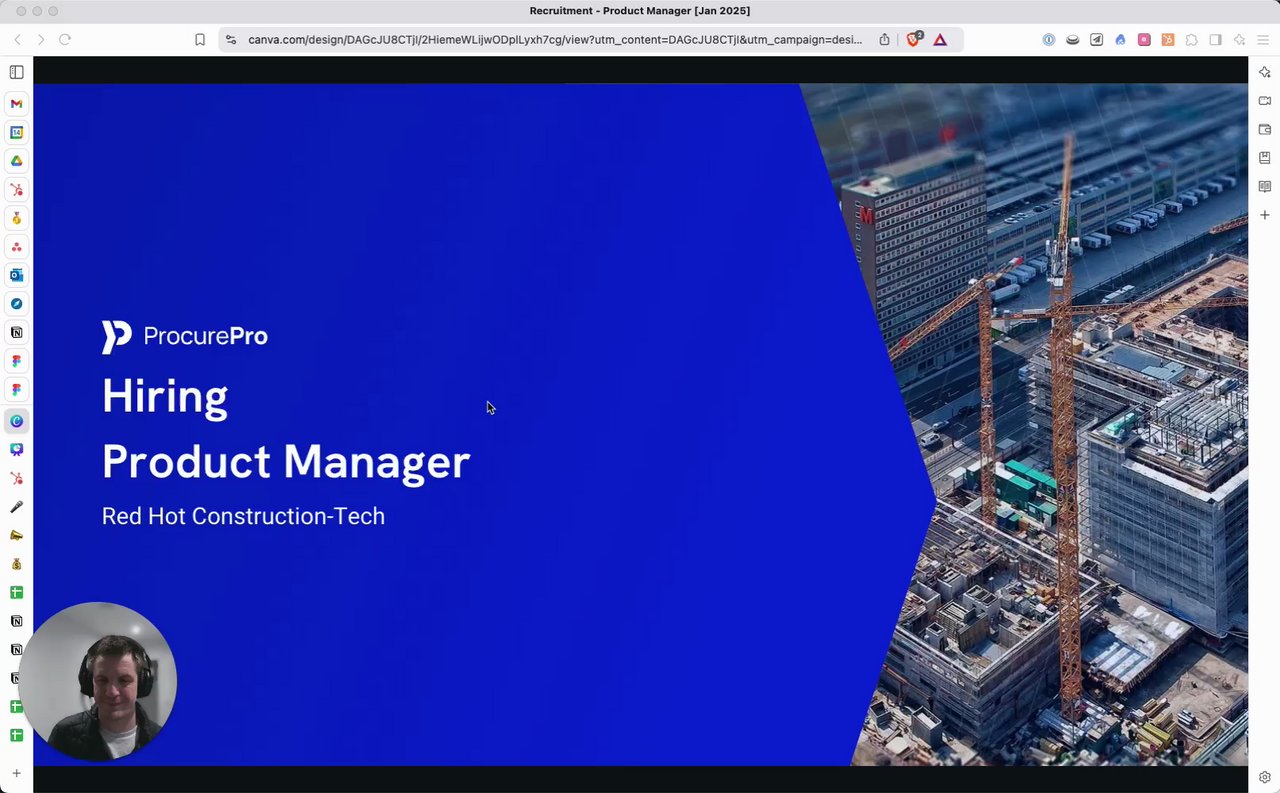Open Leo AI from the toolbar
Viewport: 1280px width, 793px height.
(x=1240, y=39)
